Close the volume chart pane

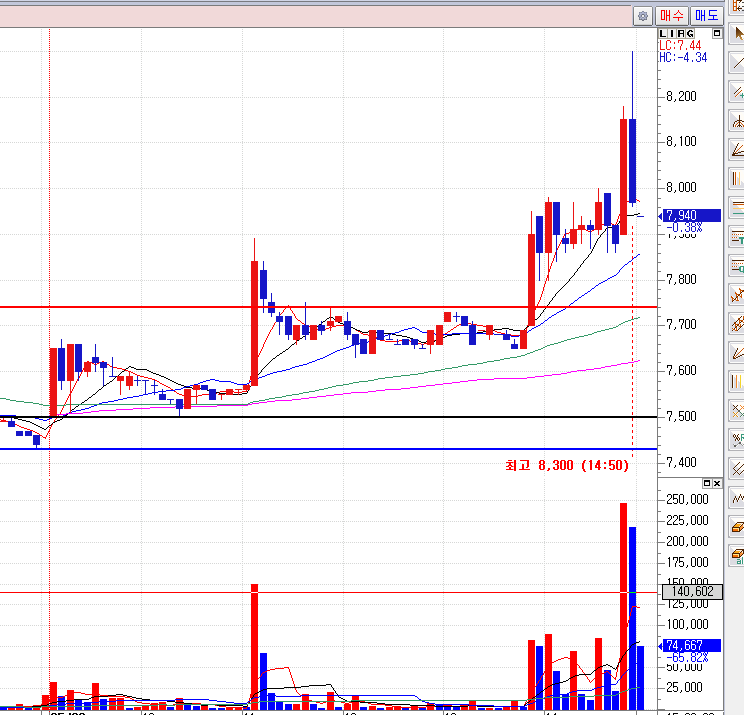click(x=716, y=483)
